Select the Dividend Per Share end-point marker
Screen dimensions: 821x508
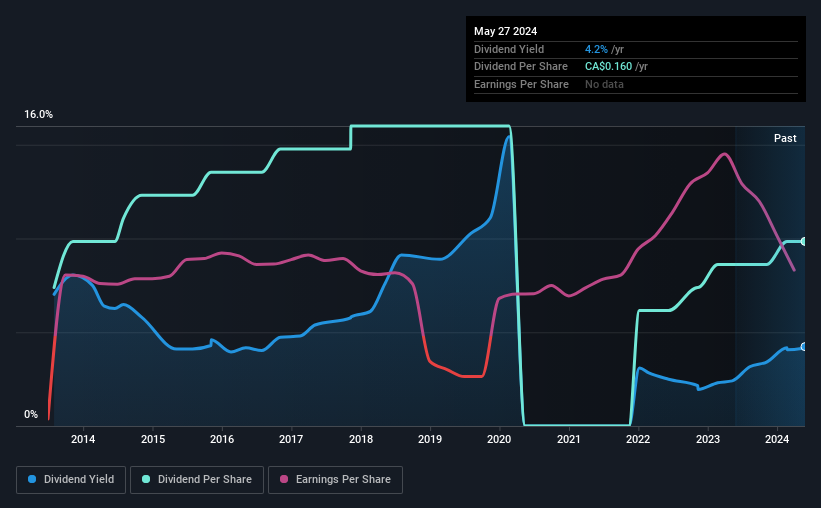tap(804, 241)
